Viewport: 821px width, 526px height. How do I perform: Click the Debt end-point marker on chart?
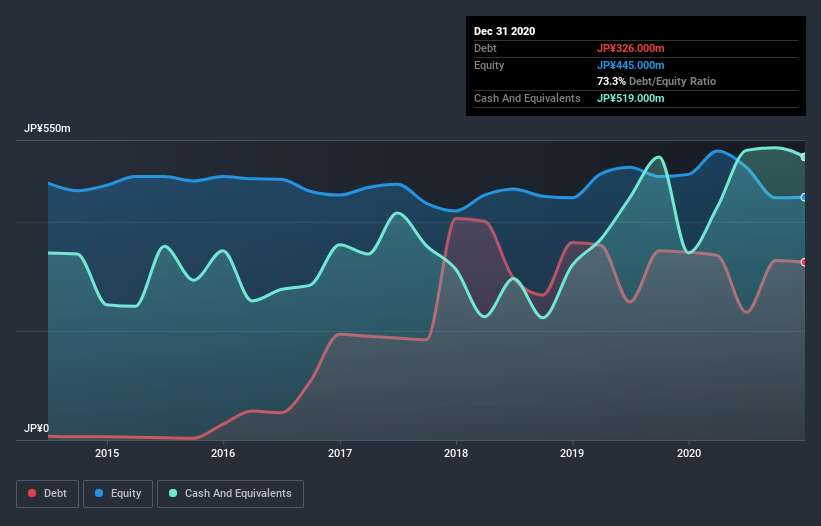pyautogui.click(x=804, y=262)
